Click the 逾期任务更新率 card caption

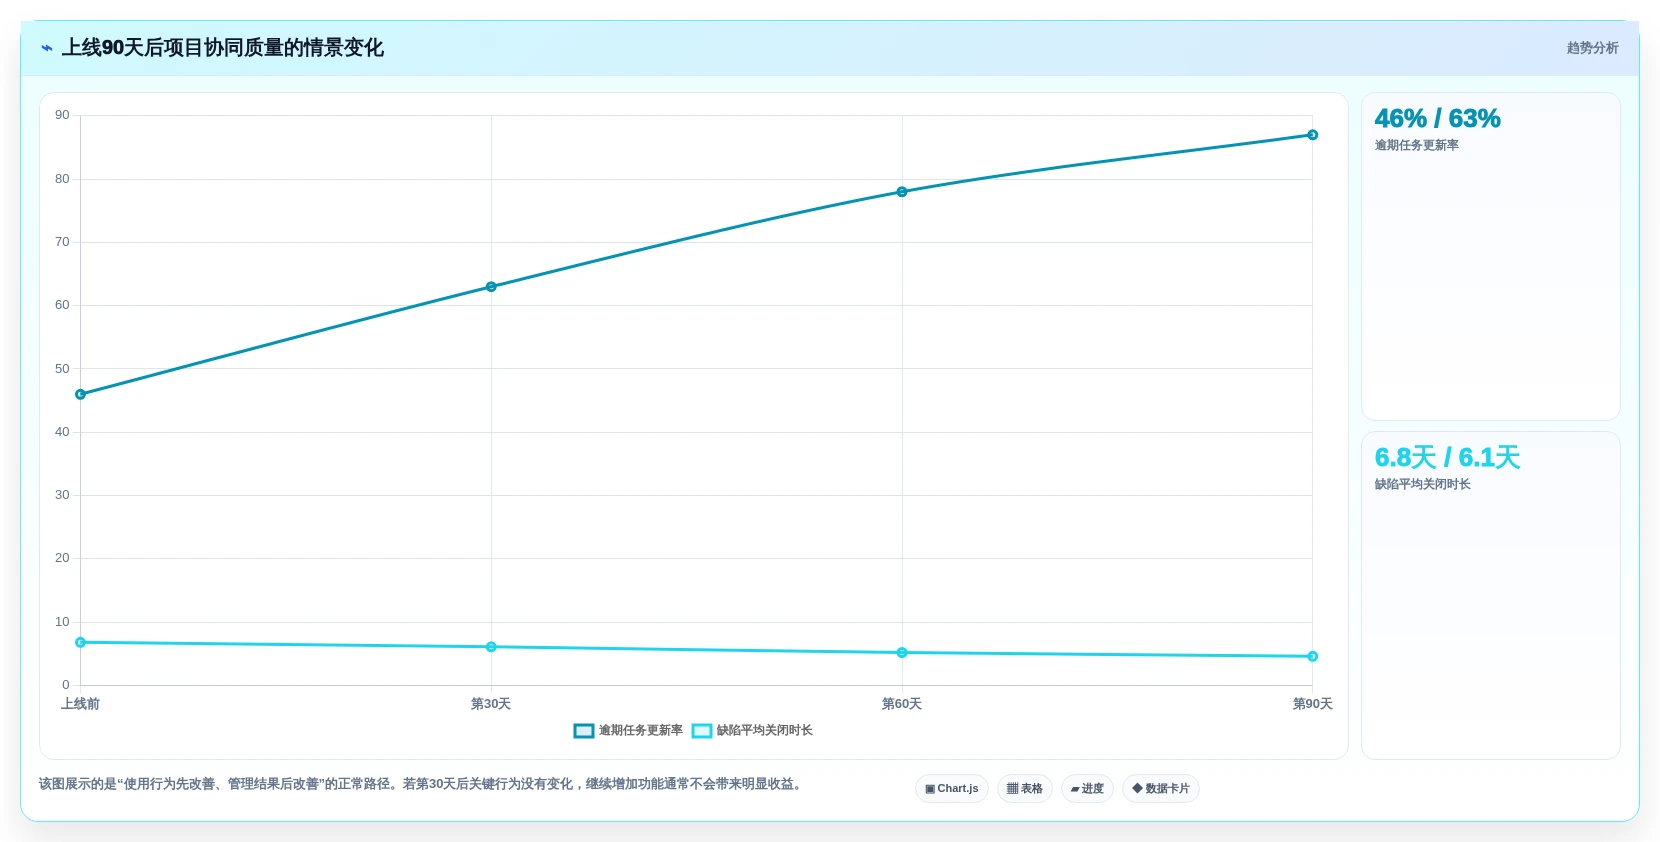1416,146
